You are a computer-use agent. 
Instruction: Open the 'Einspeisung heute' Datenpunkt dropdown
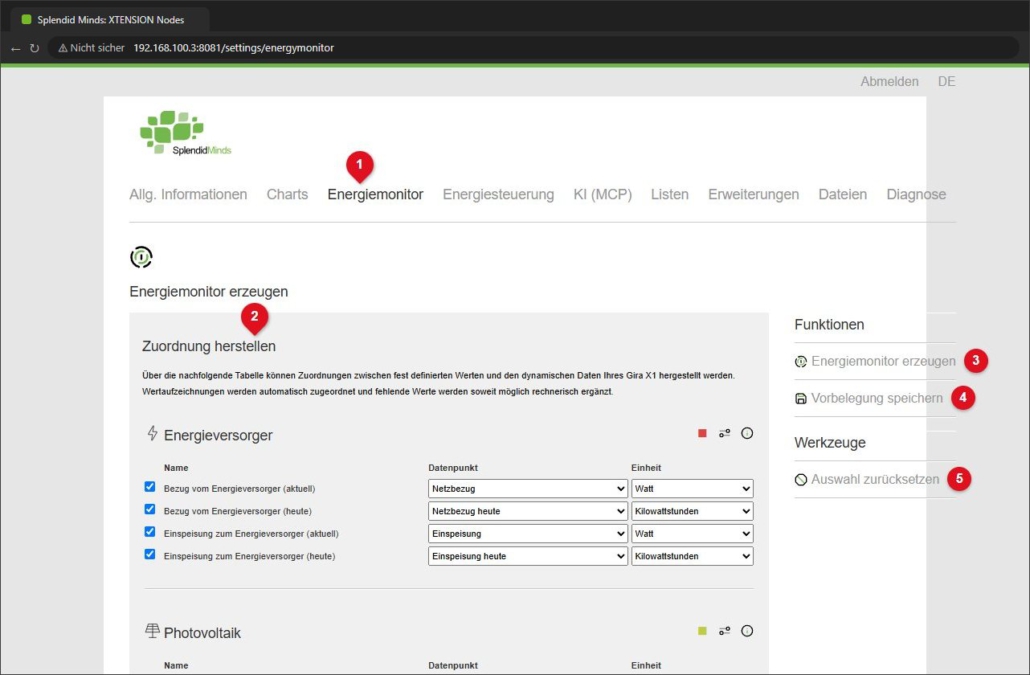click(x=527, y=556)
